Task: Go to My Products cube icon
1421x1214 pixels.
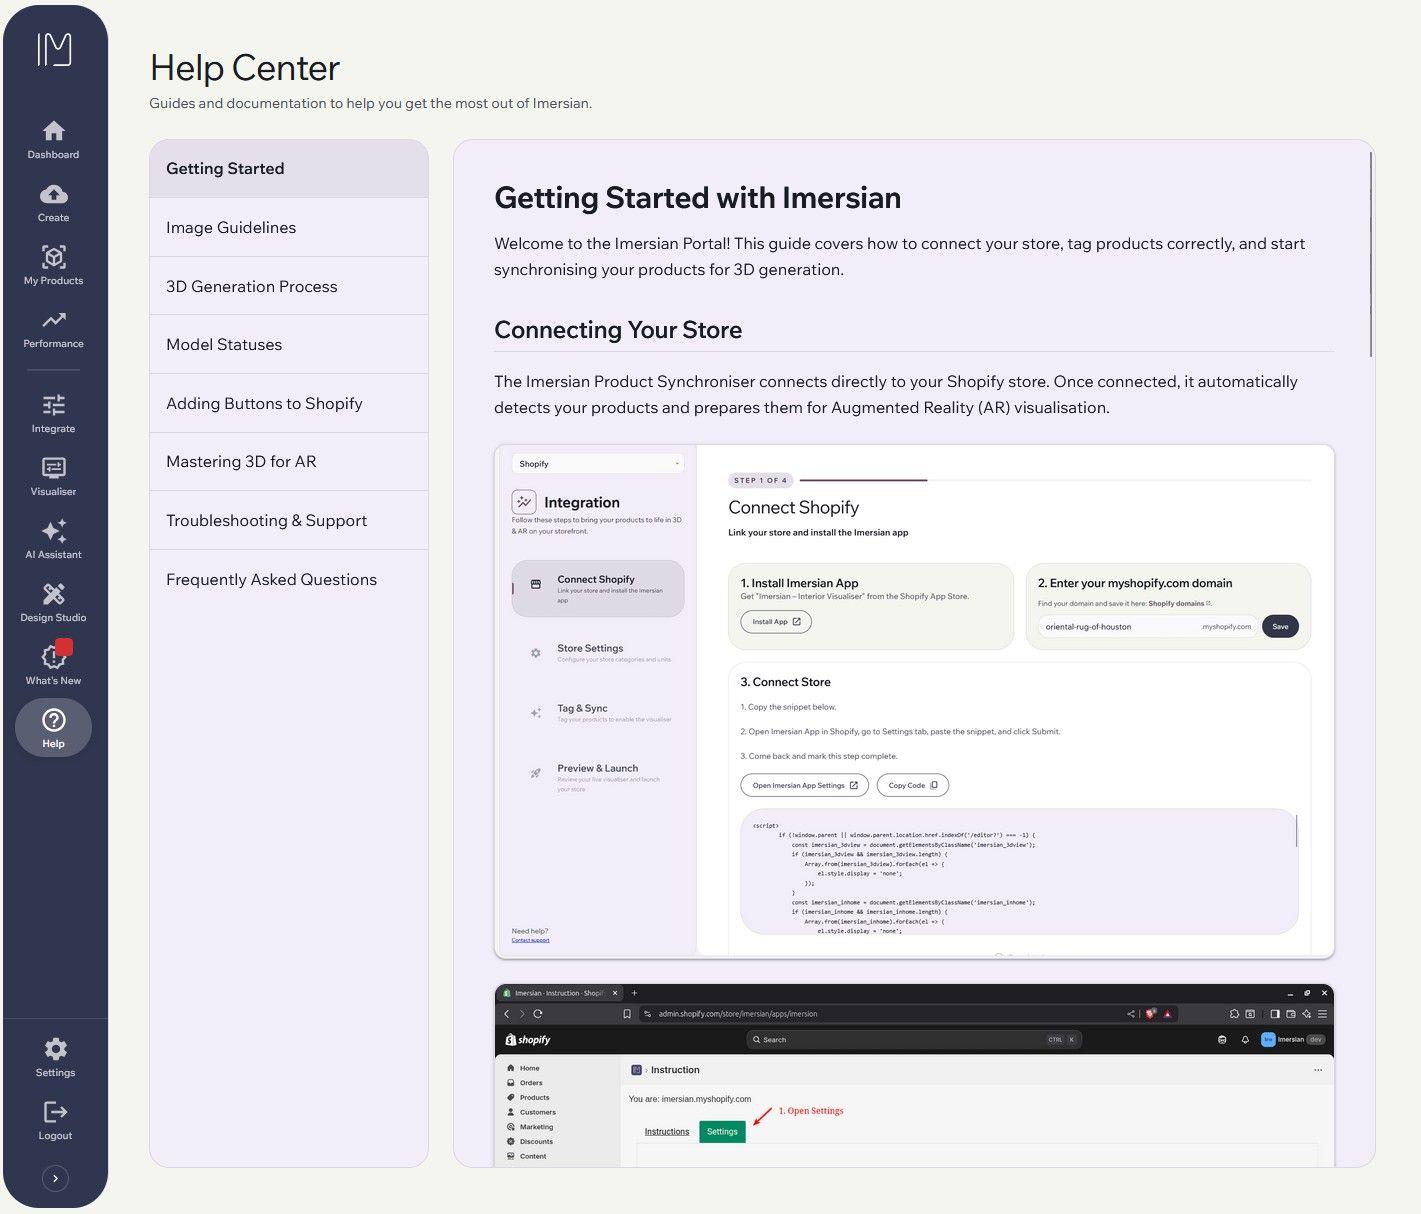Action: pyautogui.click(x=54, y=257)
